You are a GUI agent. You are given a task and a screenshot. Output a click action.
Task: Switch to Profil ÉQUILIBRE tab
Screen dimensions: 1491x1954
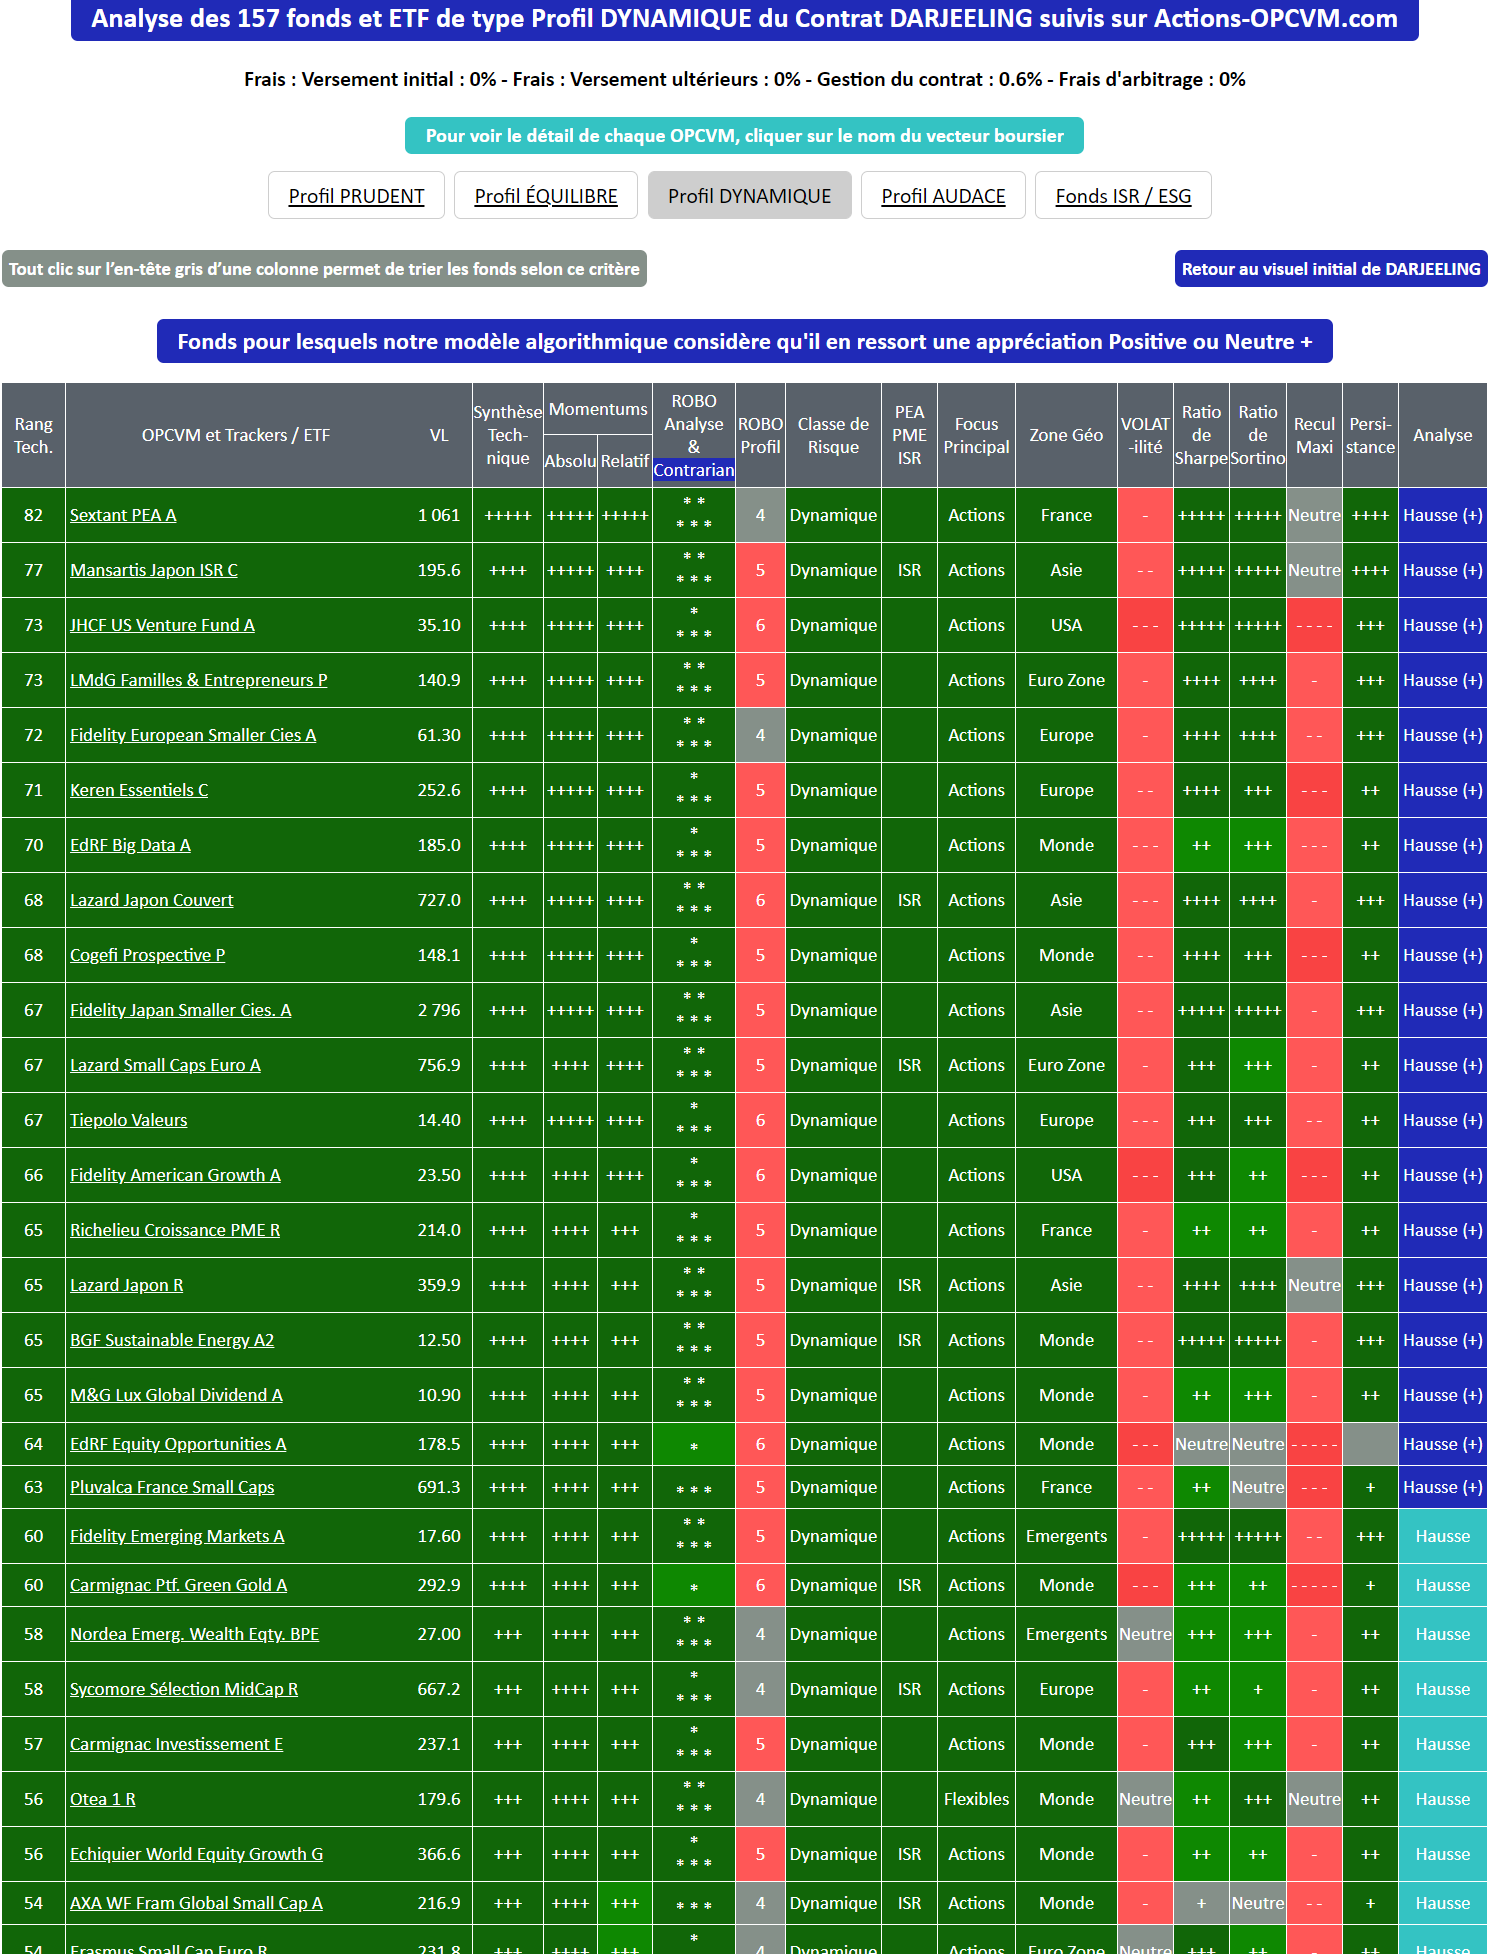546,196
